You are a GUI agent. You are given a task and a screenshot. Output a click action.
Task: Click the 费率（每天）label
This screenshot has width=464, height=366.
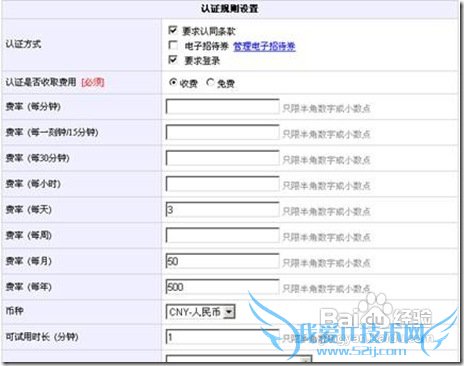(x=29, y=210)
